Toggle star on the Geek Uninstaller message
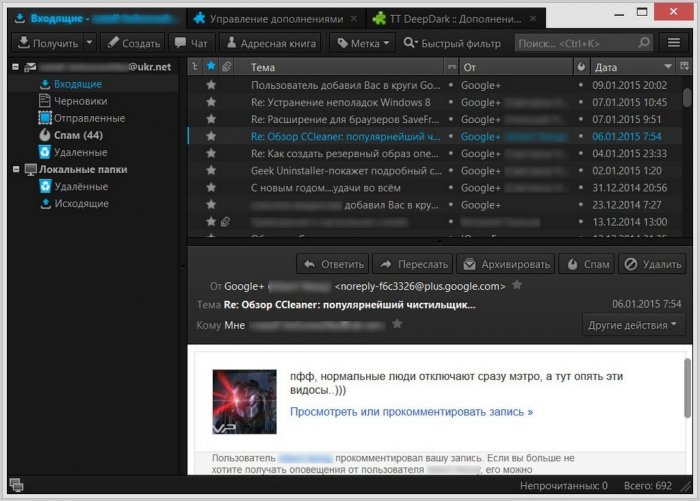The image size is (700, 501). (211, 170)
